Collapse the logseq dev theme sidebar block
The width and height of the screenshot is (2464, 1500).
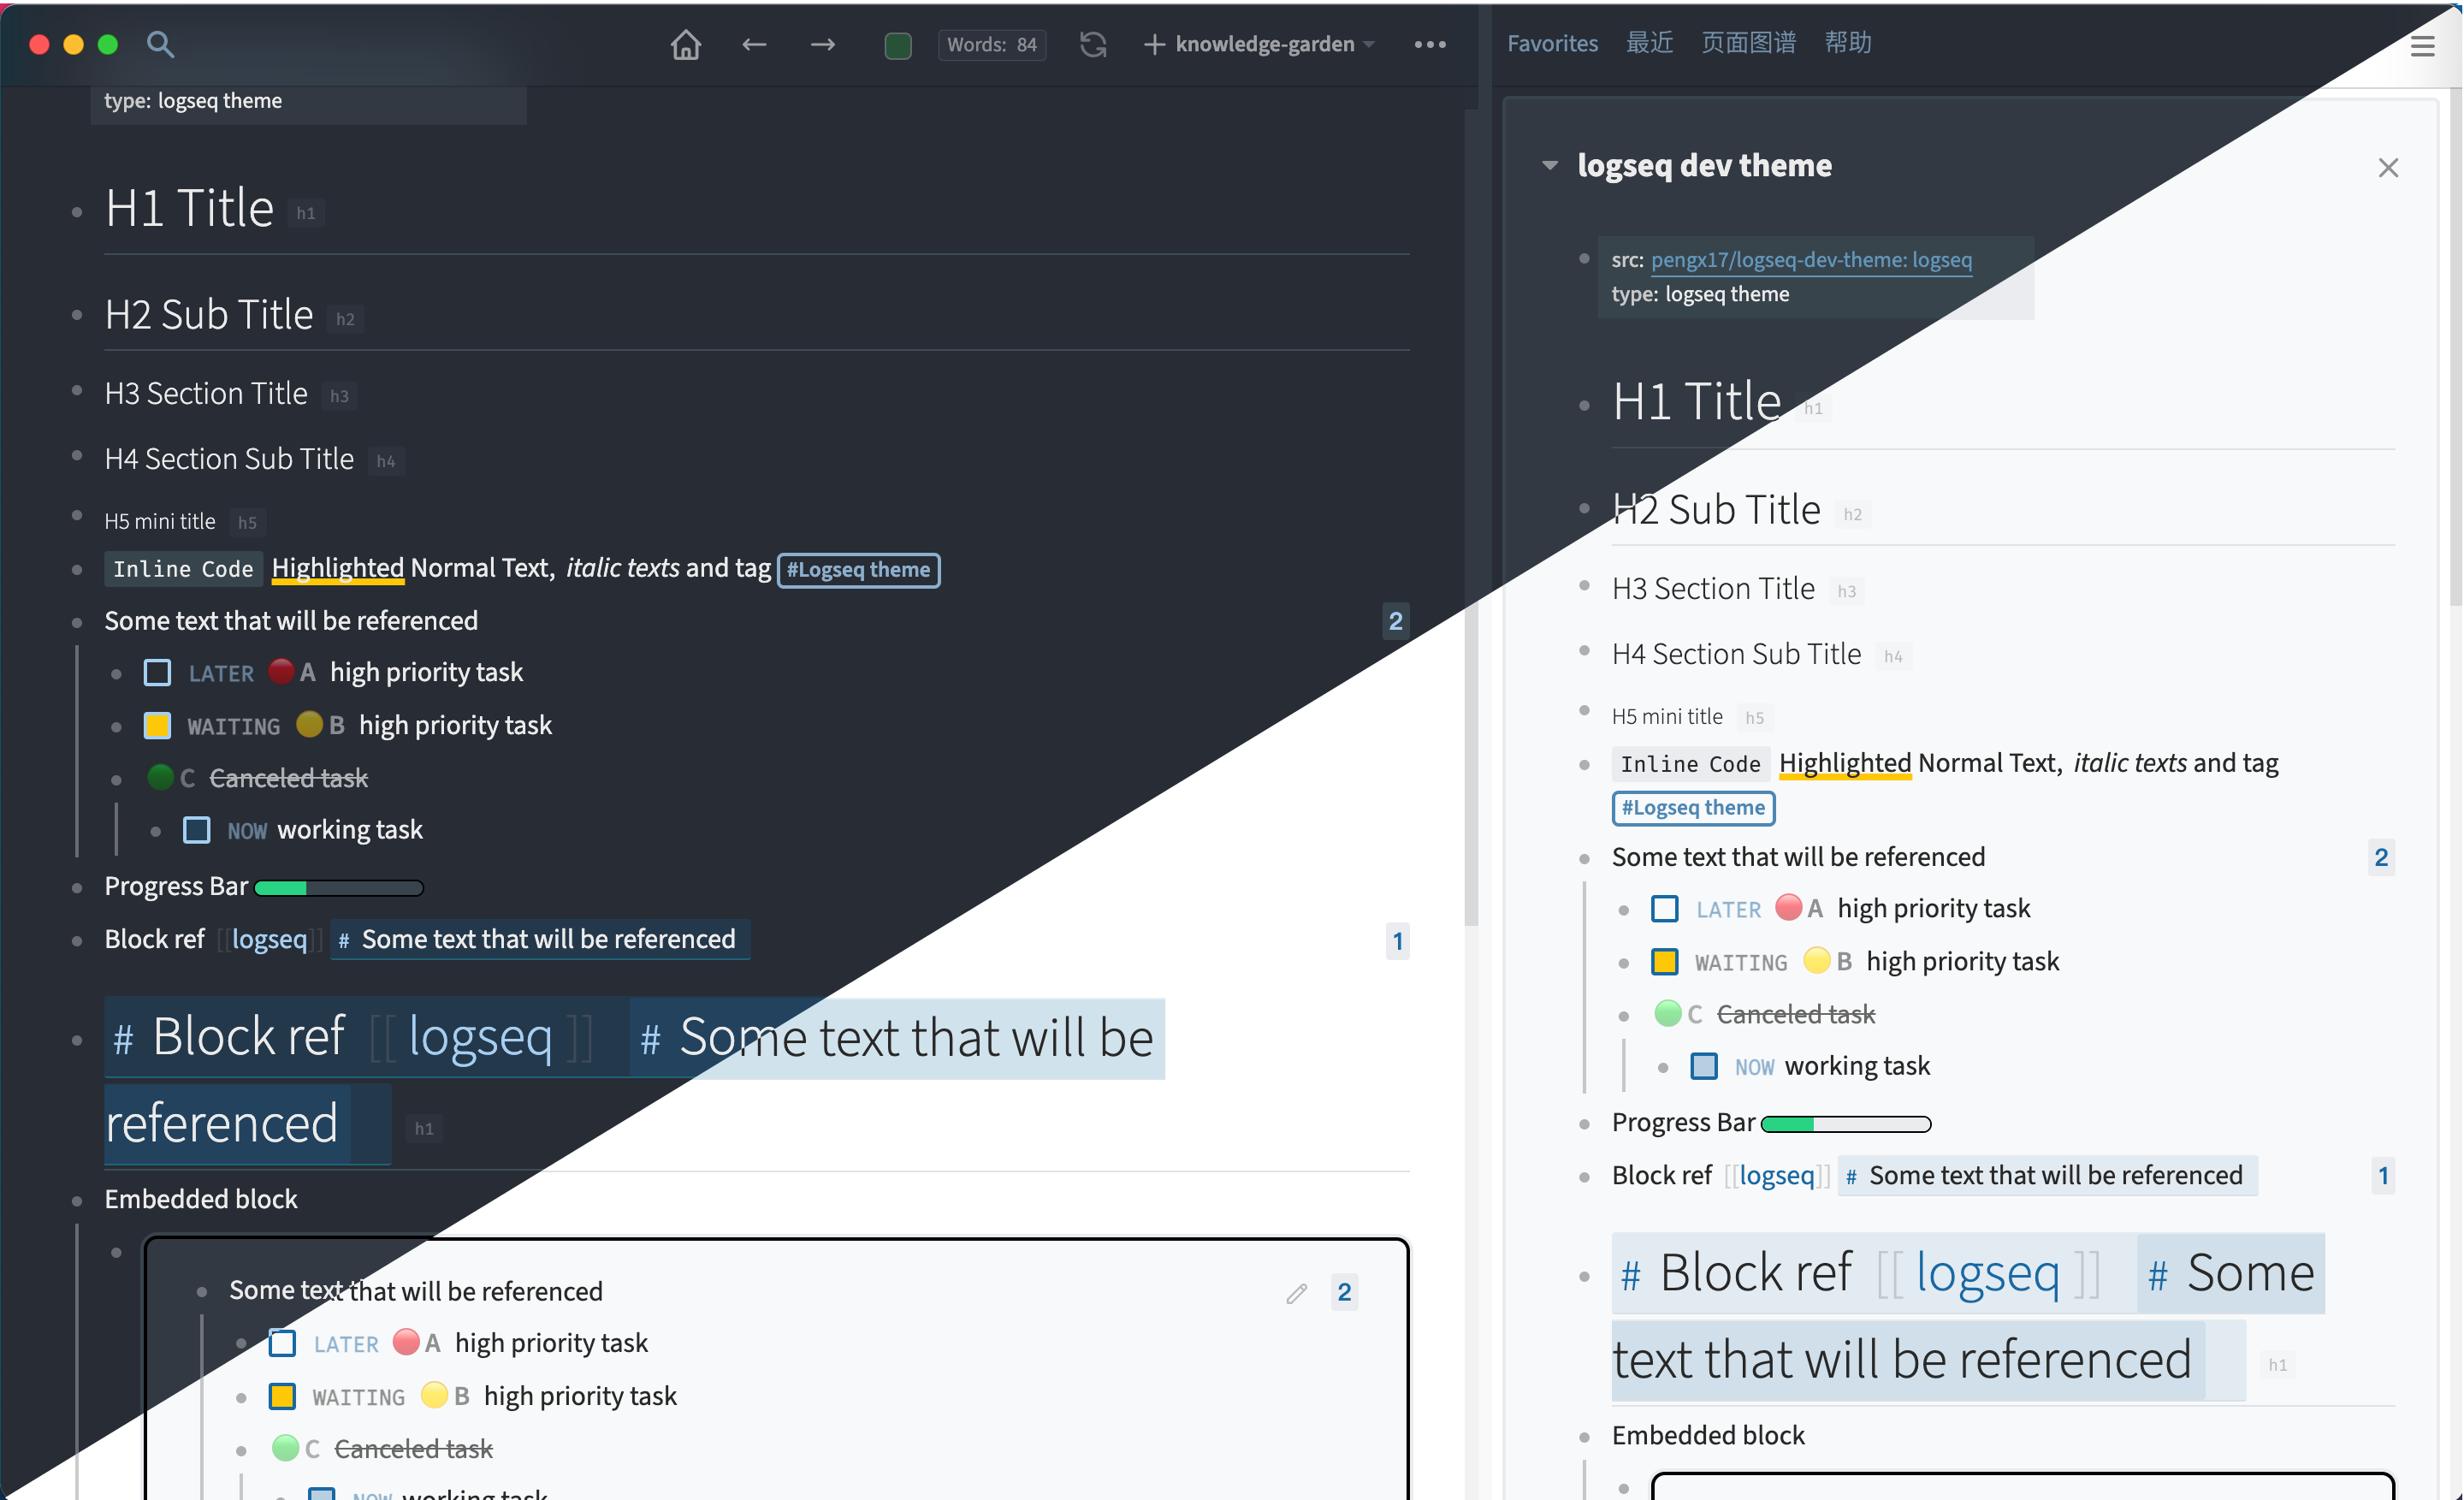[x=1550, y=165]
